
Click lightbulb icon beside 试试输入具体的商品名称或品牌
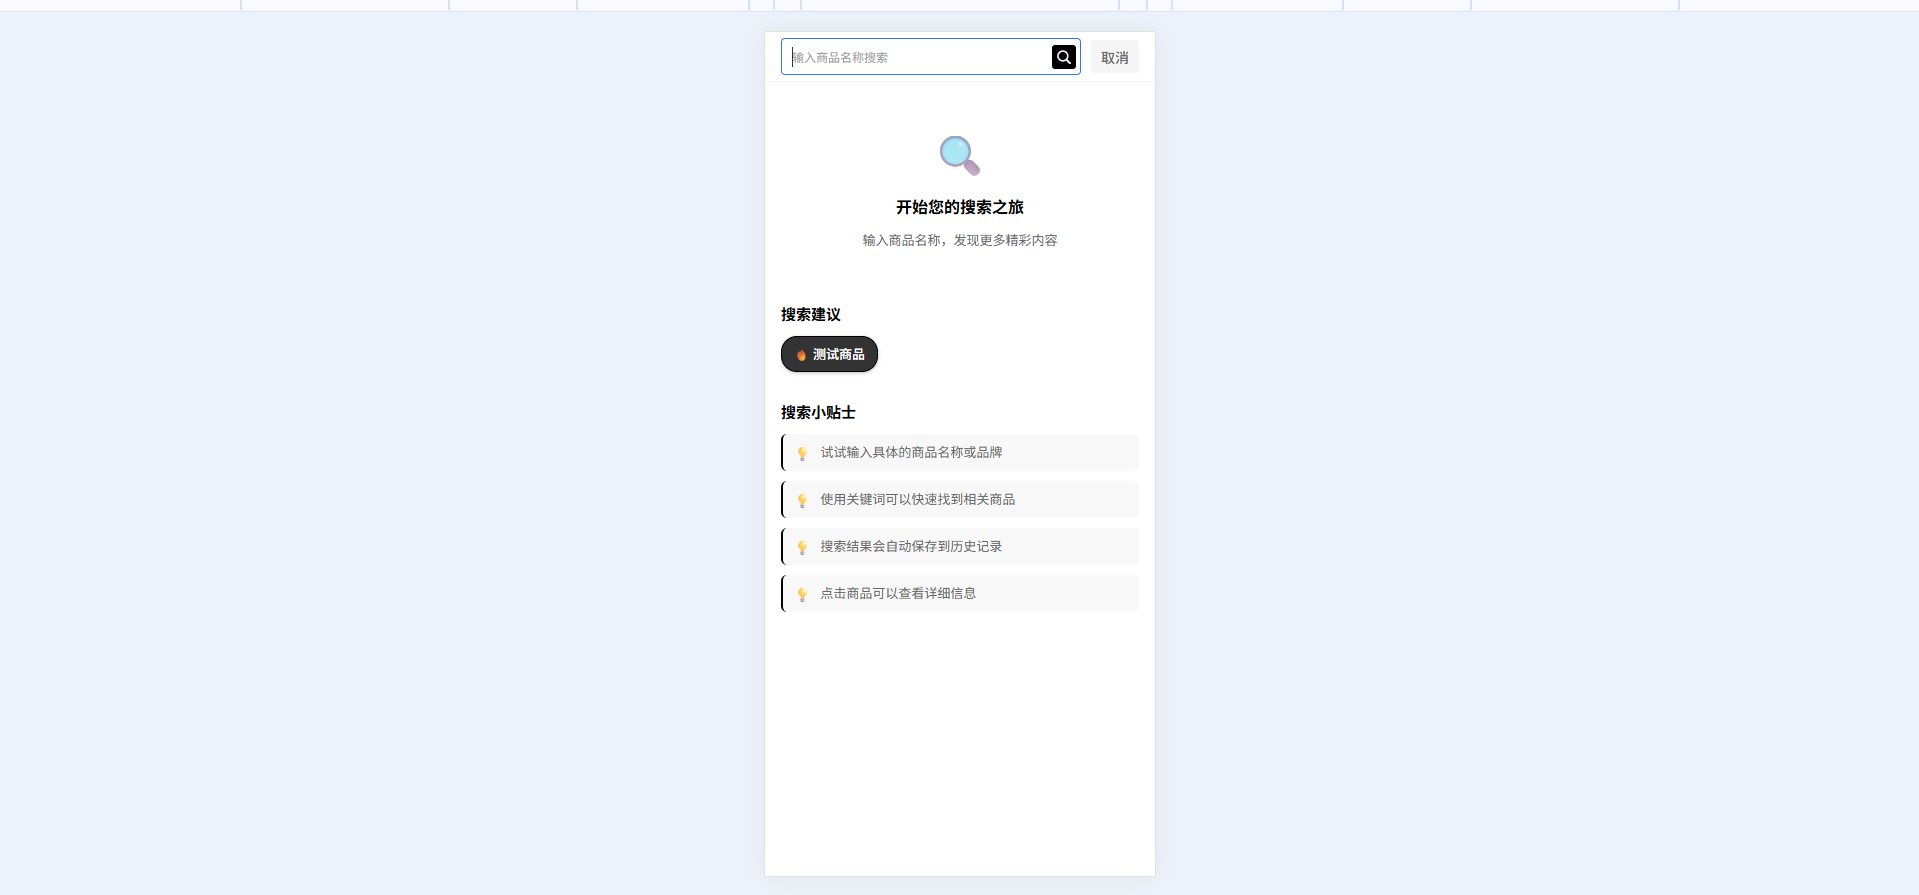802,453
